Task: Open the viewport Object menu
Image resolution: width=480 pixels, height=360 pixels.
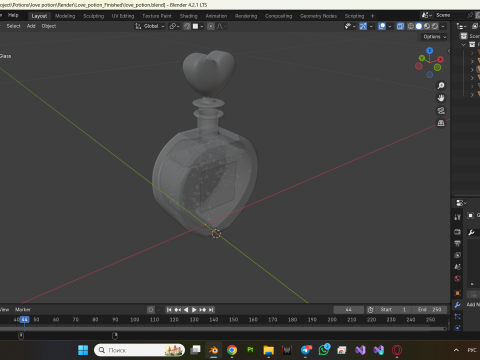Action: point(49,26)
